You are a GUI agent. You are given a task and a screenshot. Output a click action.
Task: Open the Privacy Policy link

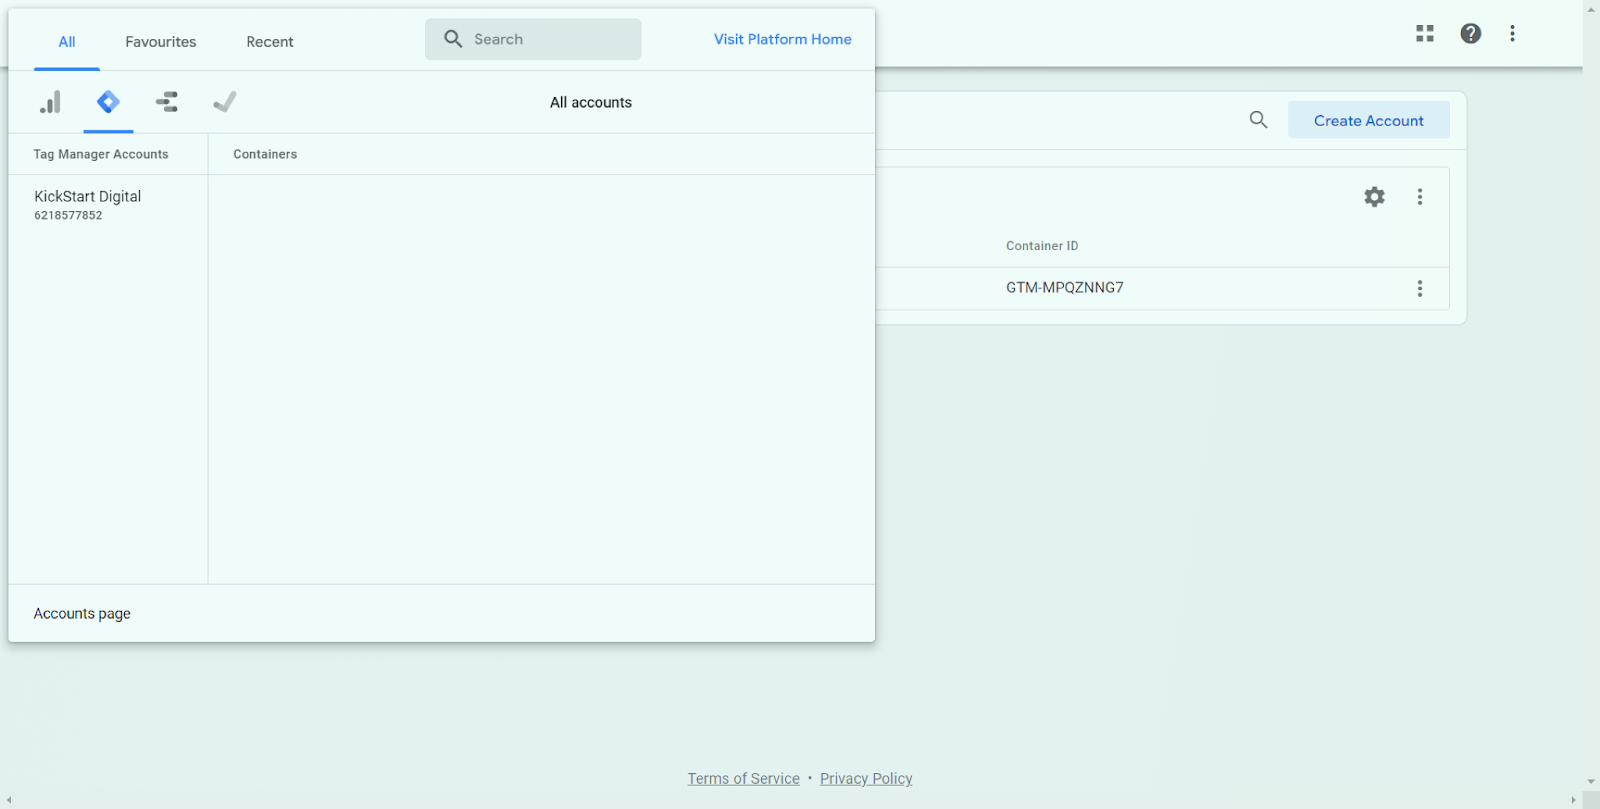866,779
